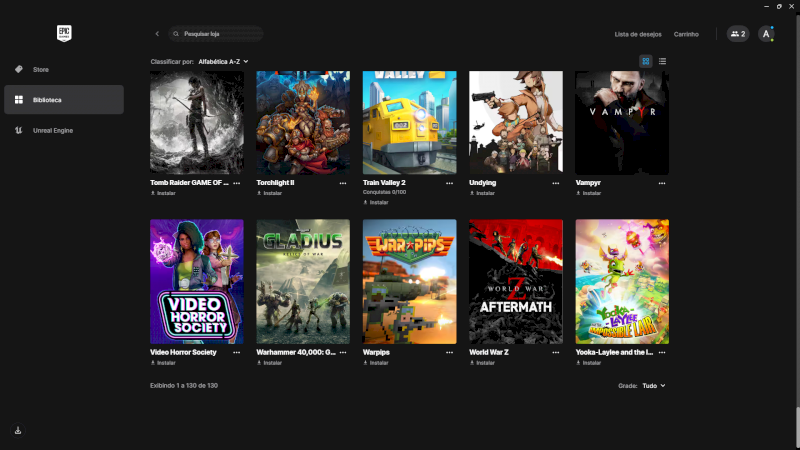Open more options for Video Horror Society
The width and height of the screenshot is (800, 450).
point(237,353)
